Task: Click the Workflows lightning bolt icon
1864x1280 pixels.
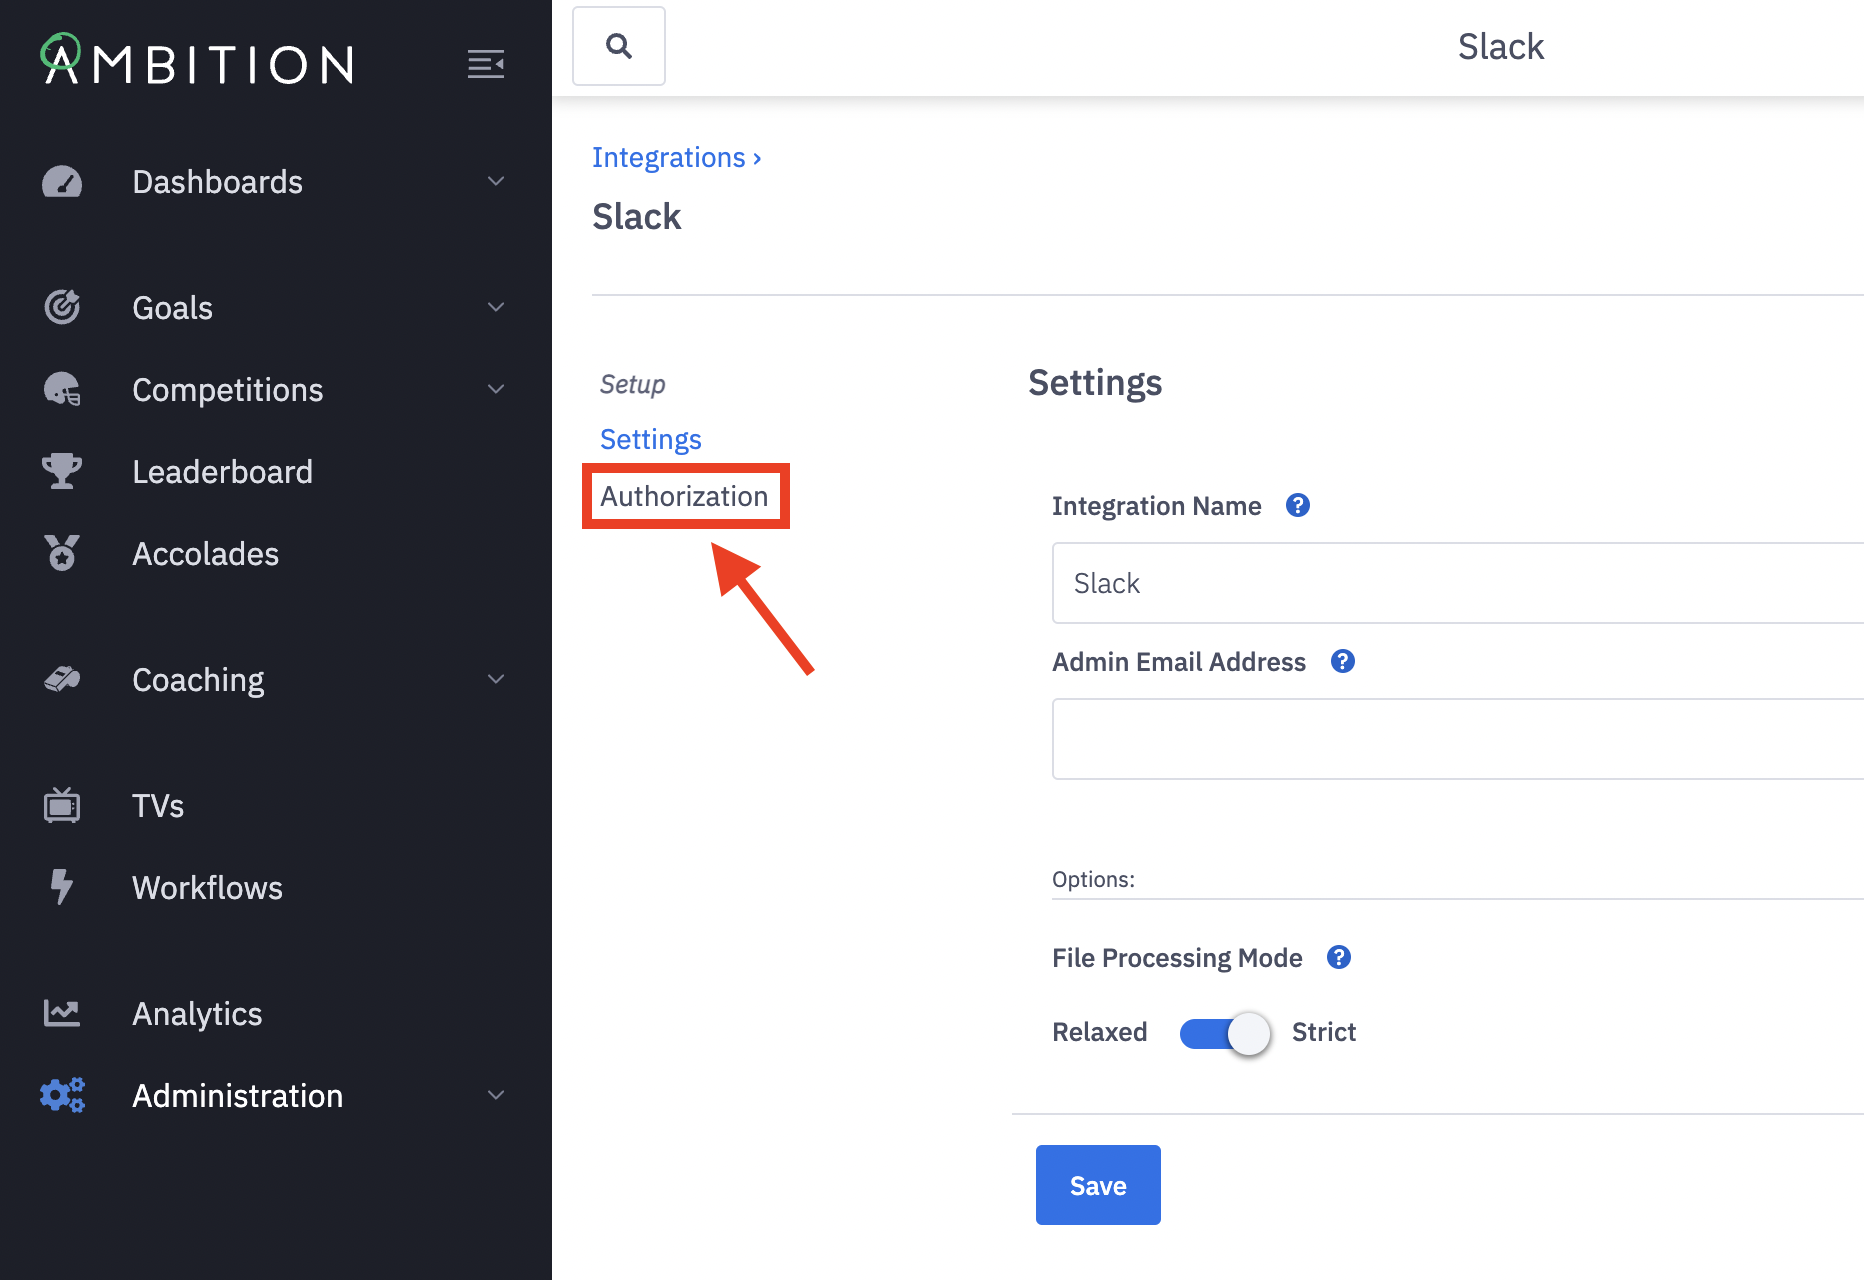Action: 62,887
